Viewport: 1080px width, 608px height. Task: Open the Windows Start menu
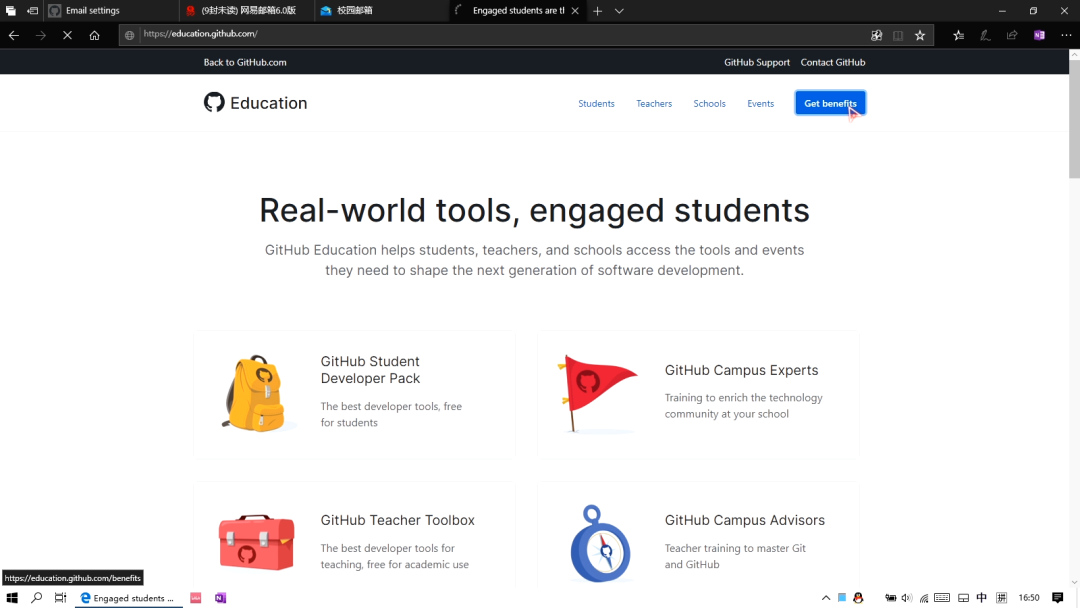click(x=12, y=598)
